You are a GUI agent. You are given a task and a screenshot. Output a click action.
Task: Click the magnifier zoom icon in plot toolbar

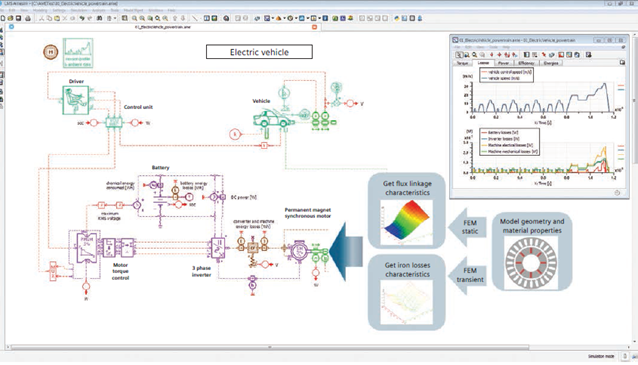pos(474,55)
